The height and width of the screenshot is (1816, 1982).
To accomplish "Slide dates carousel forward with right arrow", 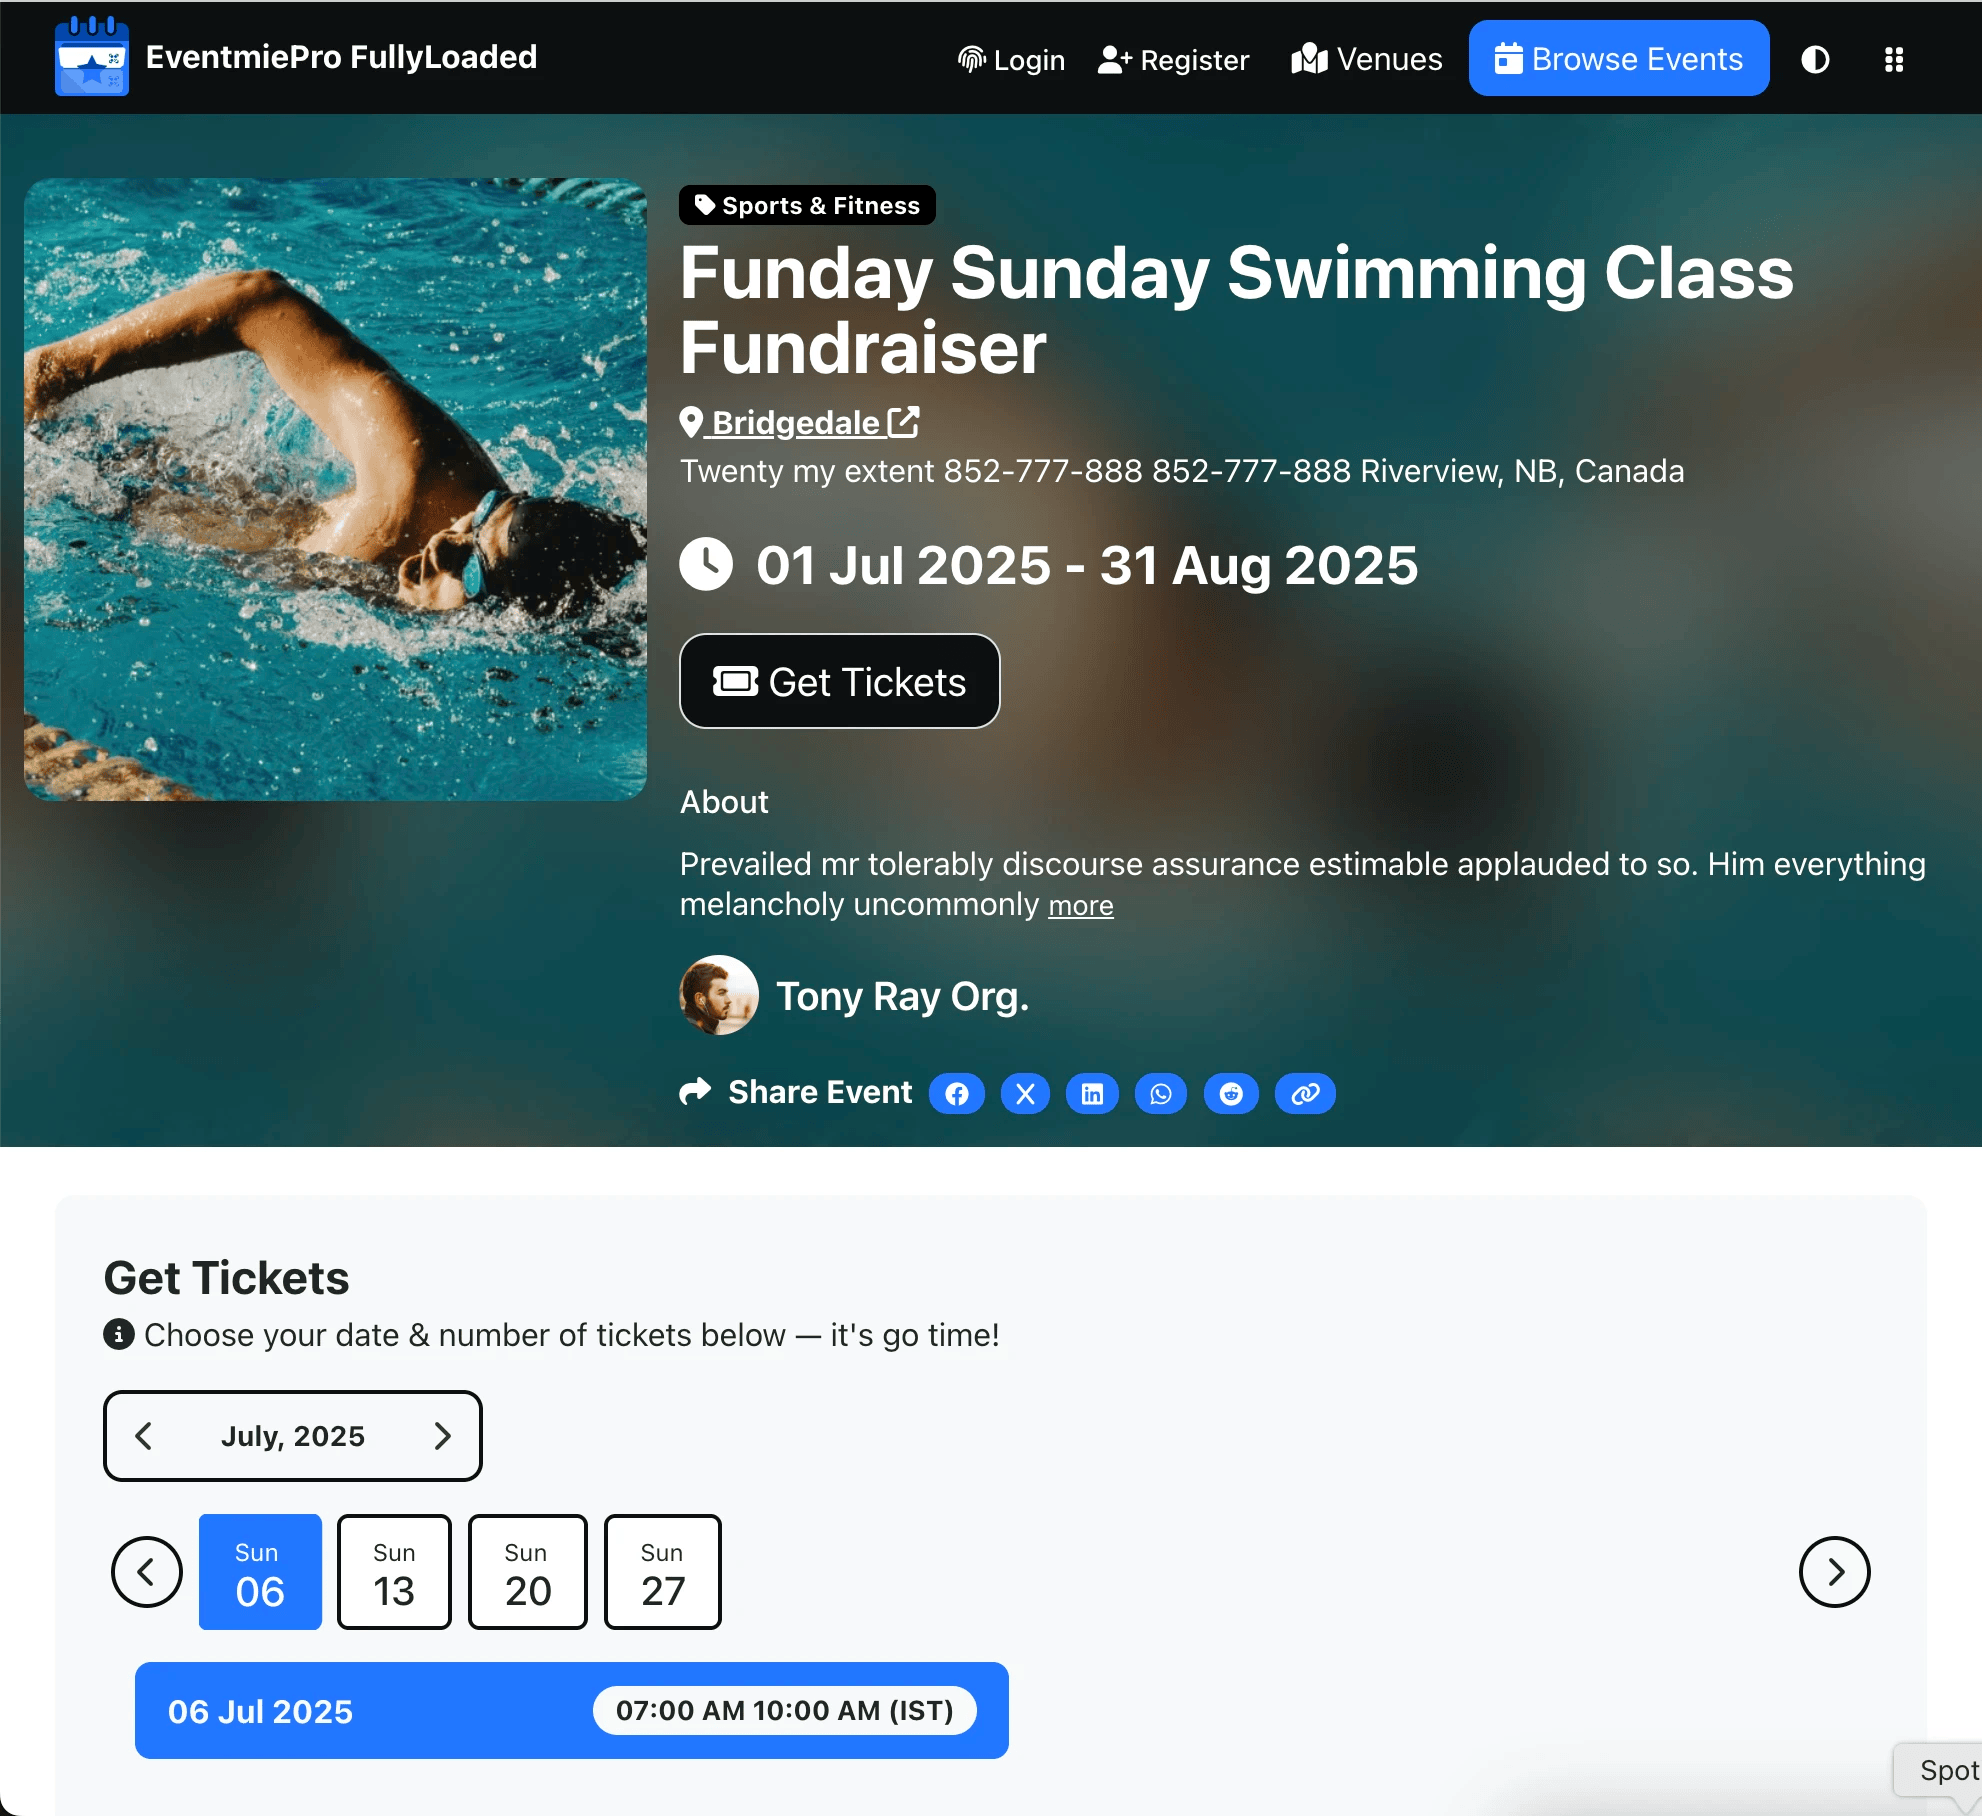I will tap(1834, 1572).
